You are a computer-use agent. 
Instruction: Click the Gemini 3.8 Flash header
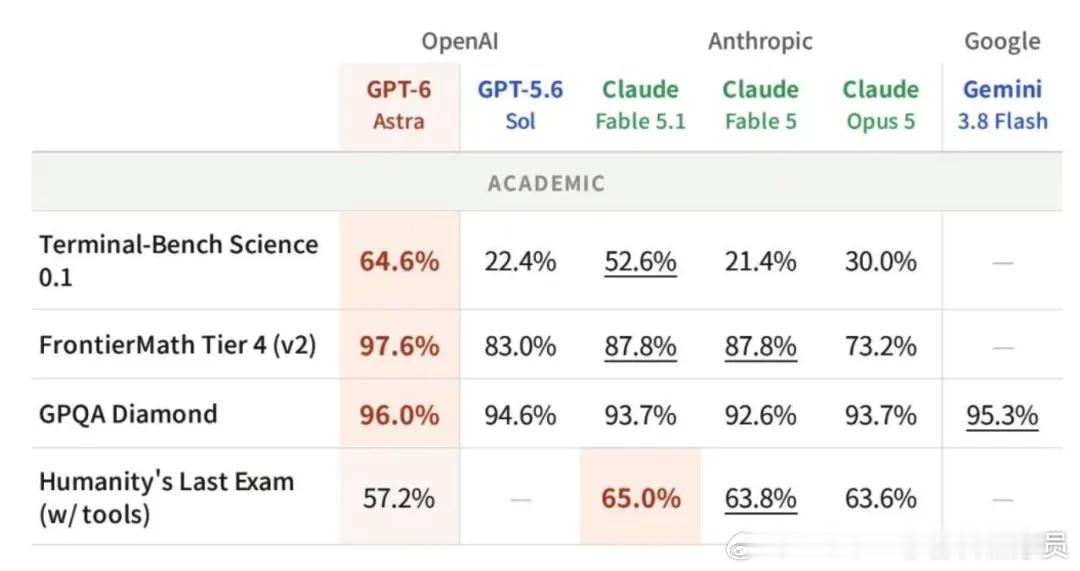coord(1002,105)
